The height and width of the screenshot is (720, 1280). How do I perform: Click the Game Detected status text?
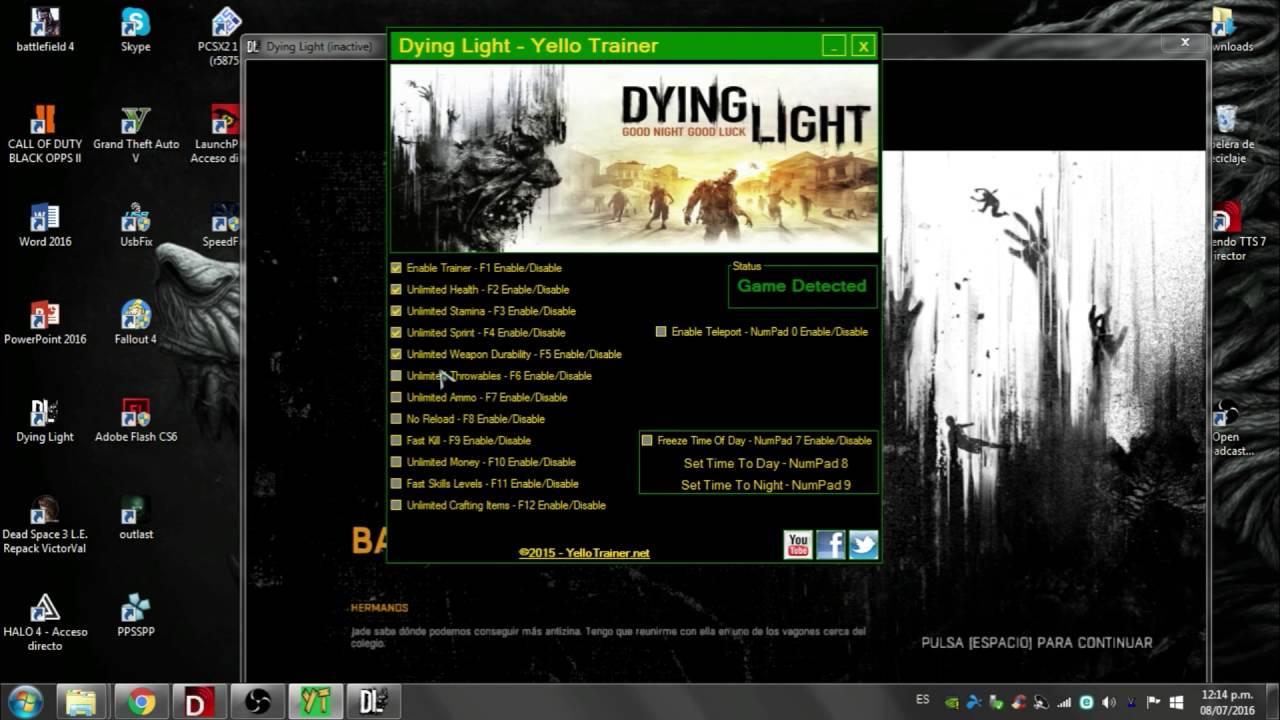[802, 286]
